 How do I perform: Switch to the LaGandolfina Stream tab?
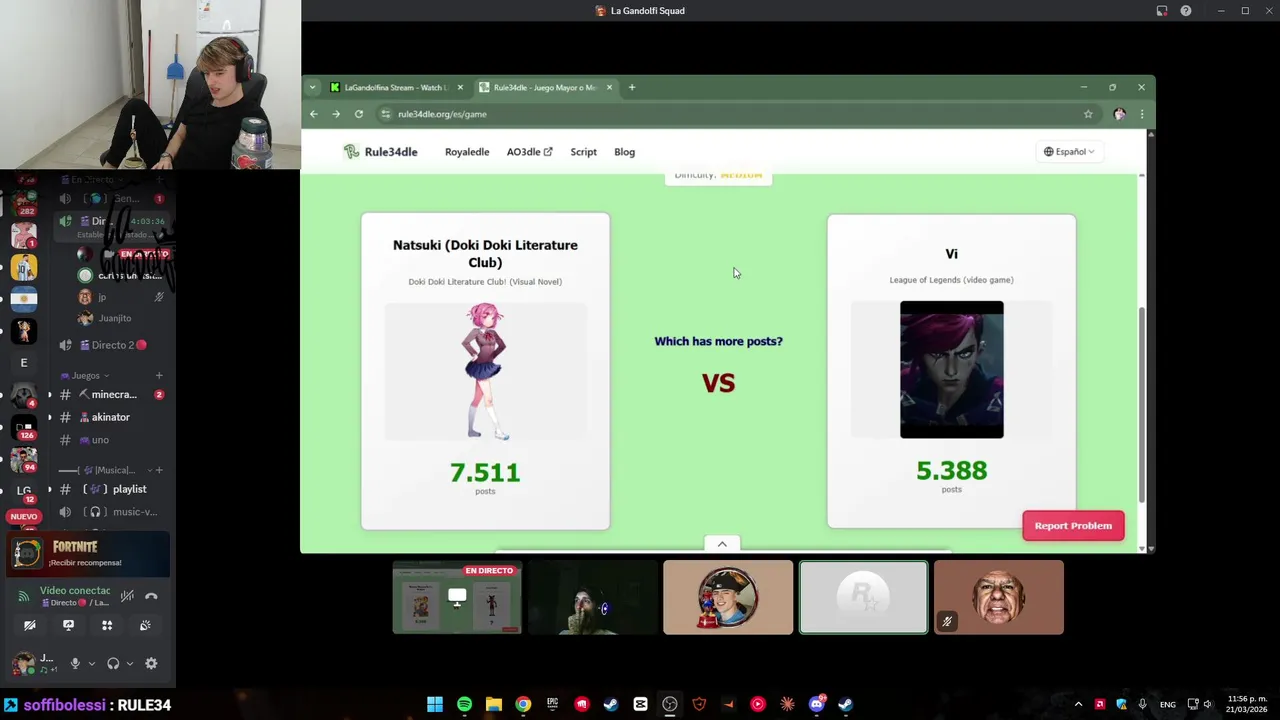pyautogui.click(x=397, y=87)
